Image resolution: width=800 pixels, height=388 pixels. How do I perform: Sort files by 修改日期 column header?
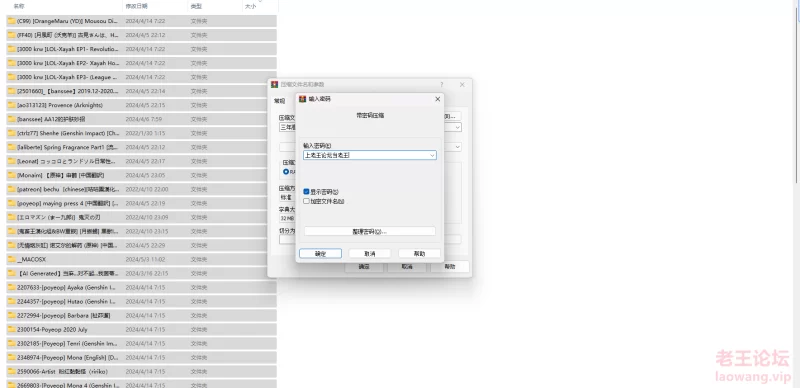[x=137, y=6]
